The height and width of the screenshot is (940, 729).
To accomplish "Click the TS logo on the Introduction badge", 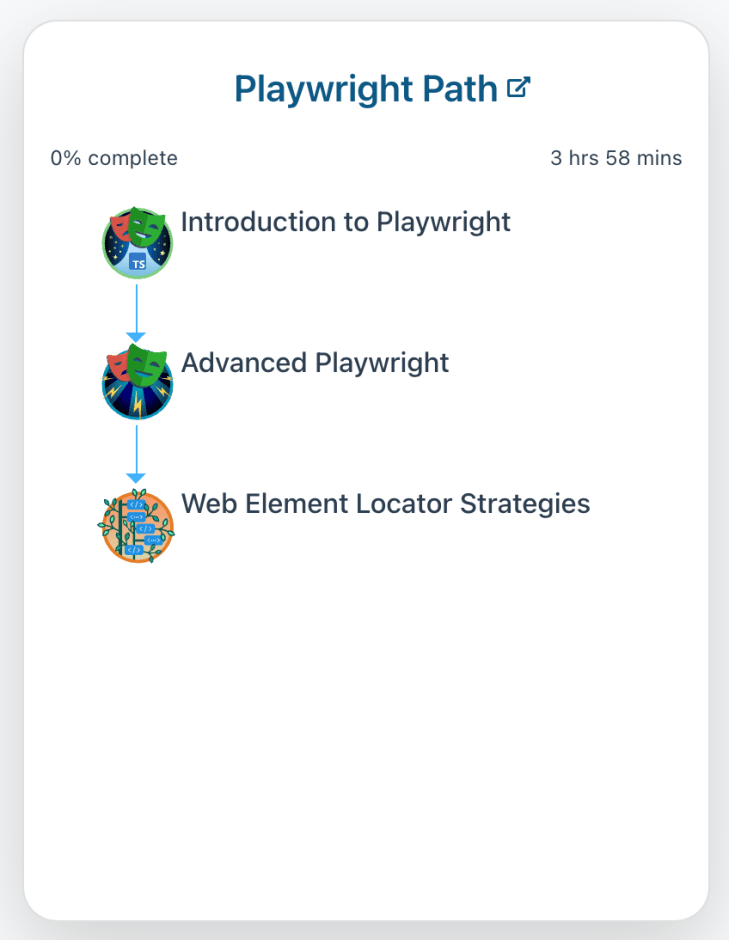I will (x=138, y=264).
